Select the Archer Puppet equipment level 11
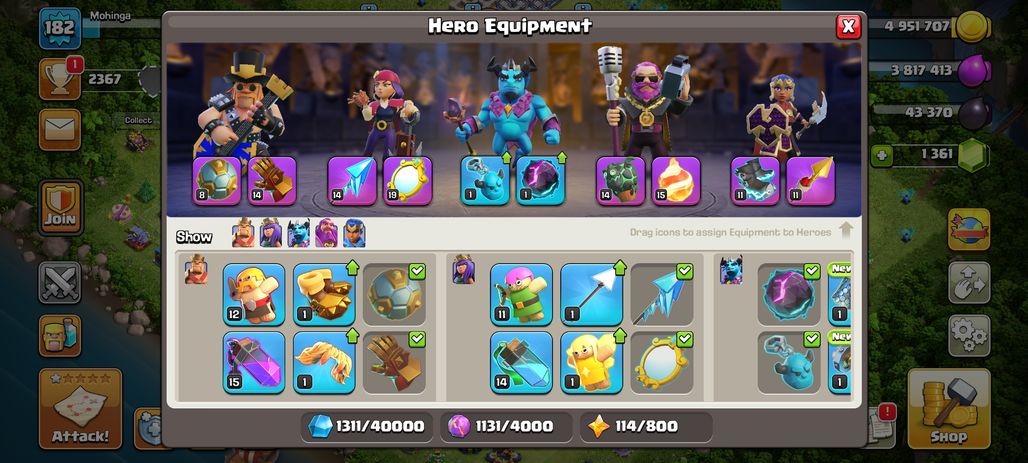This screenshot has height=463, width=1028. 521,294
